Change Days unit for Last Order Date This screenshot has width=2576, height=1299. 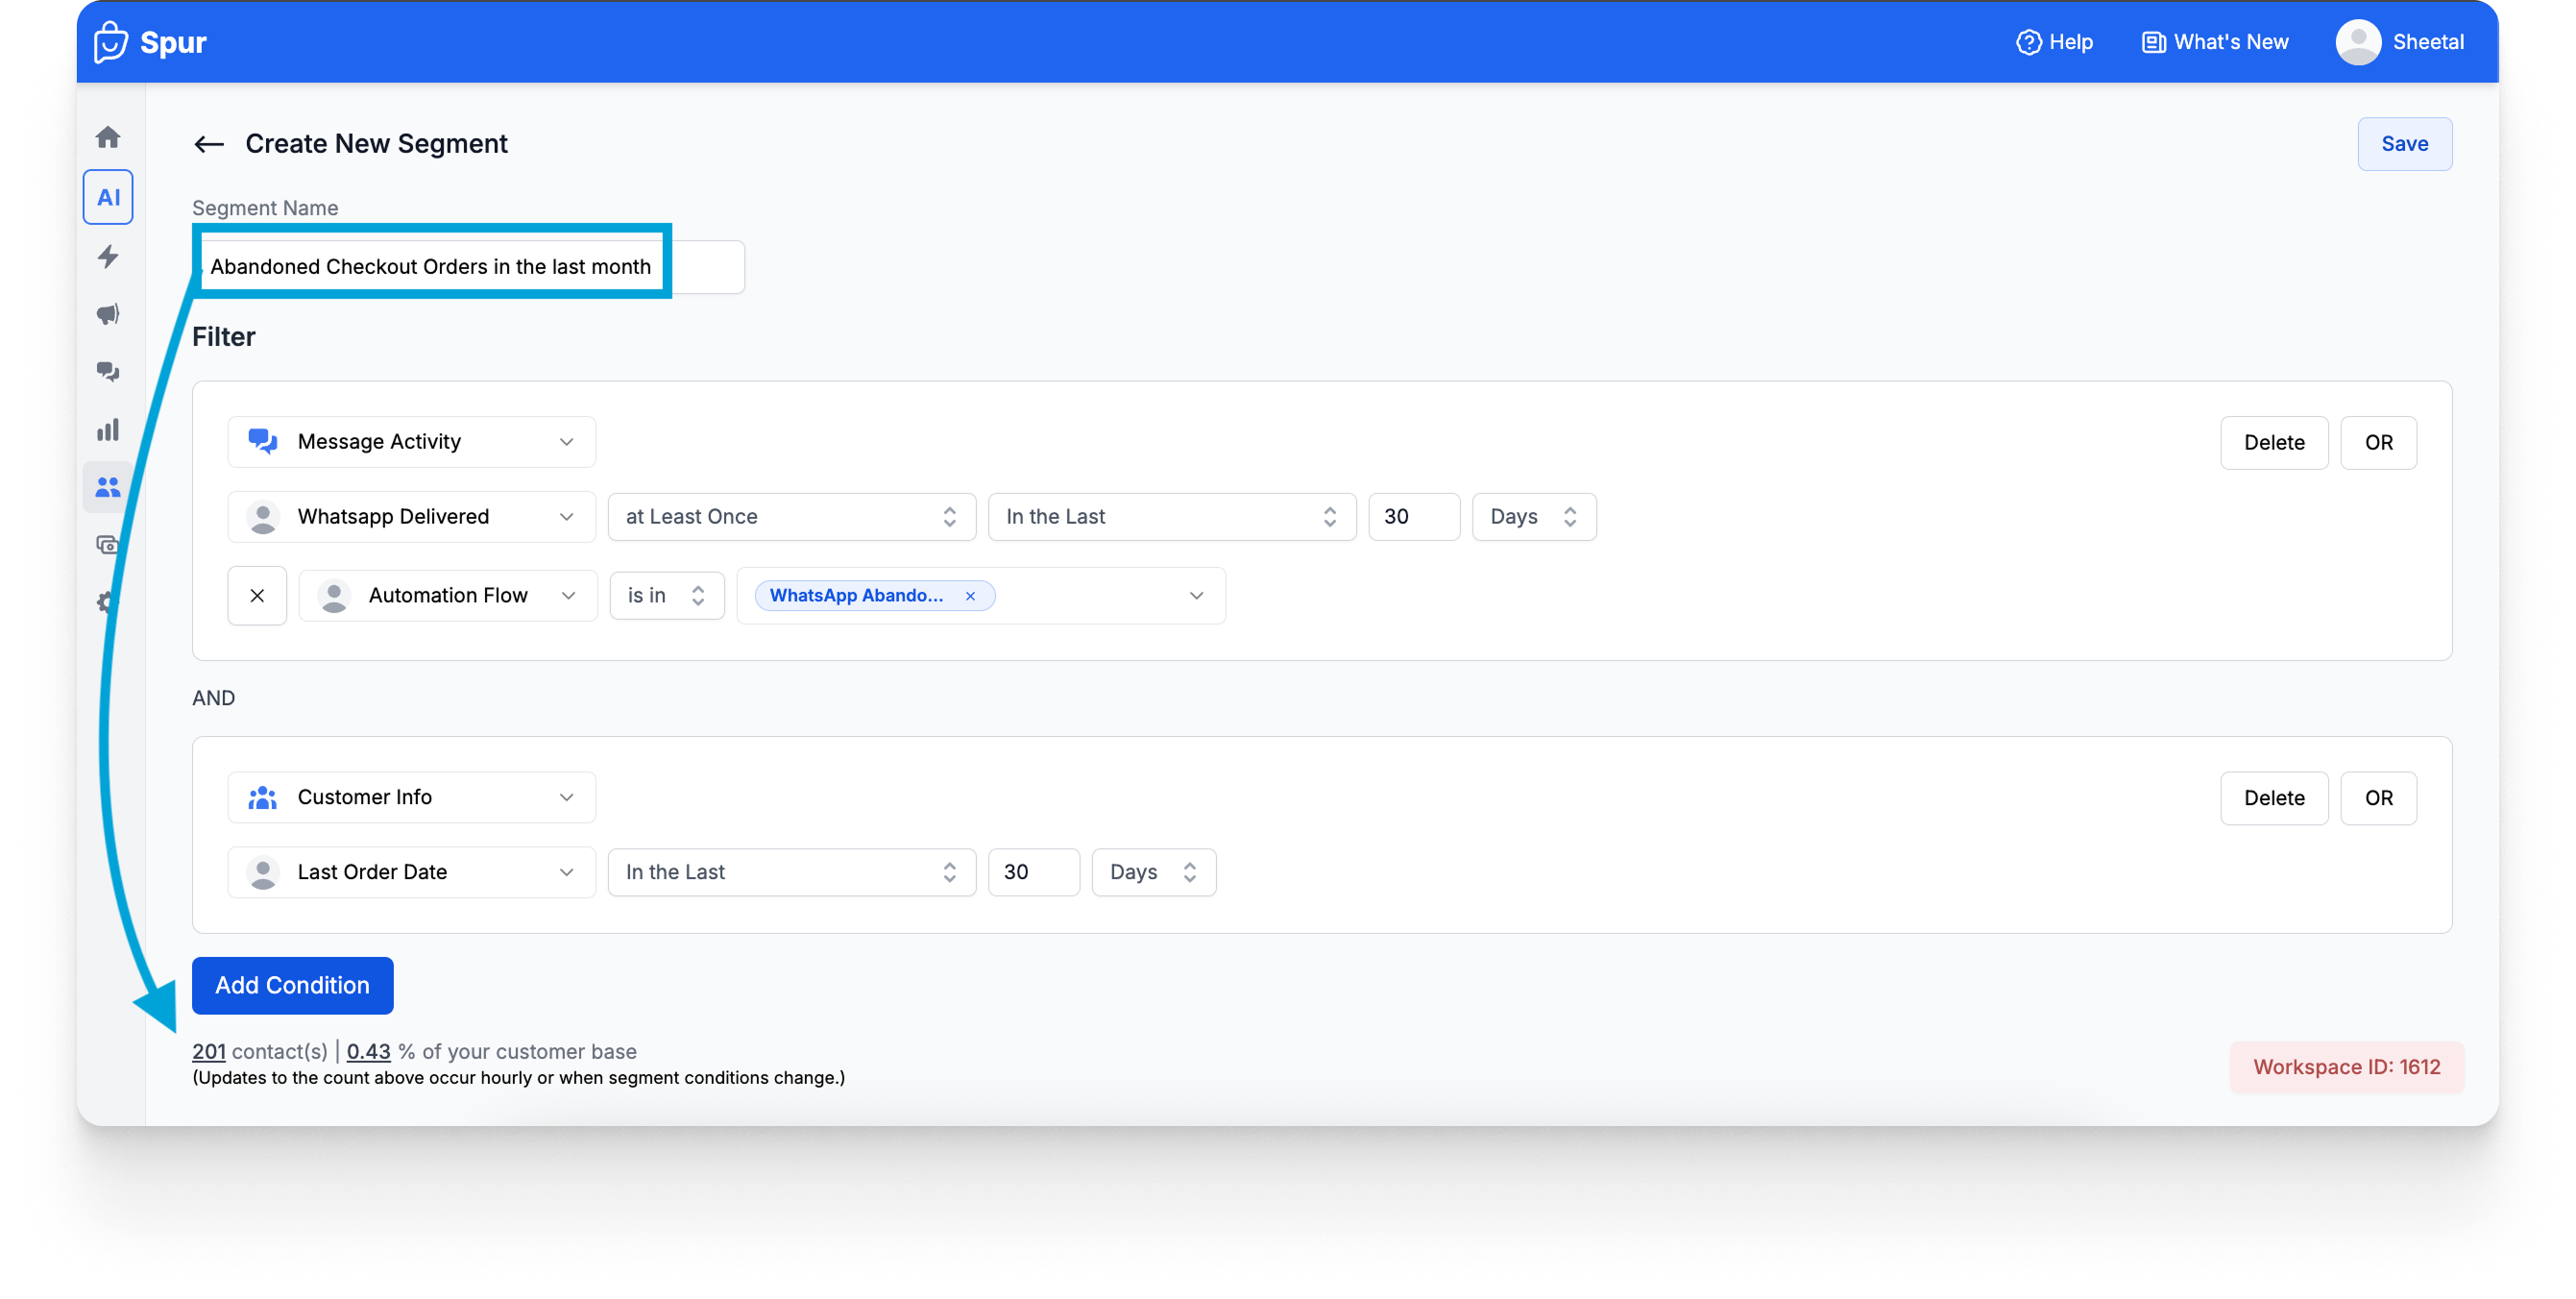pyautogui.click(x=1153, y=872)
